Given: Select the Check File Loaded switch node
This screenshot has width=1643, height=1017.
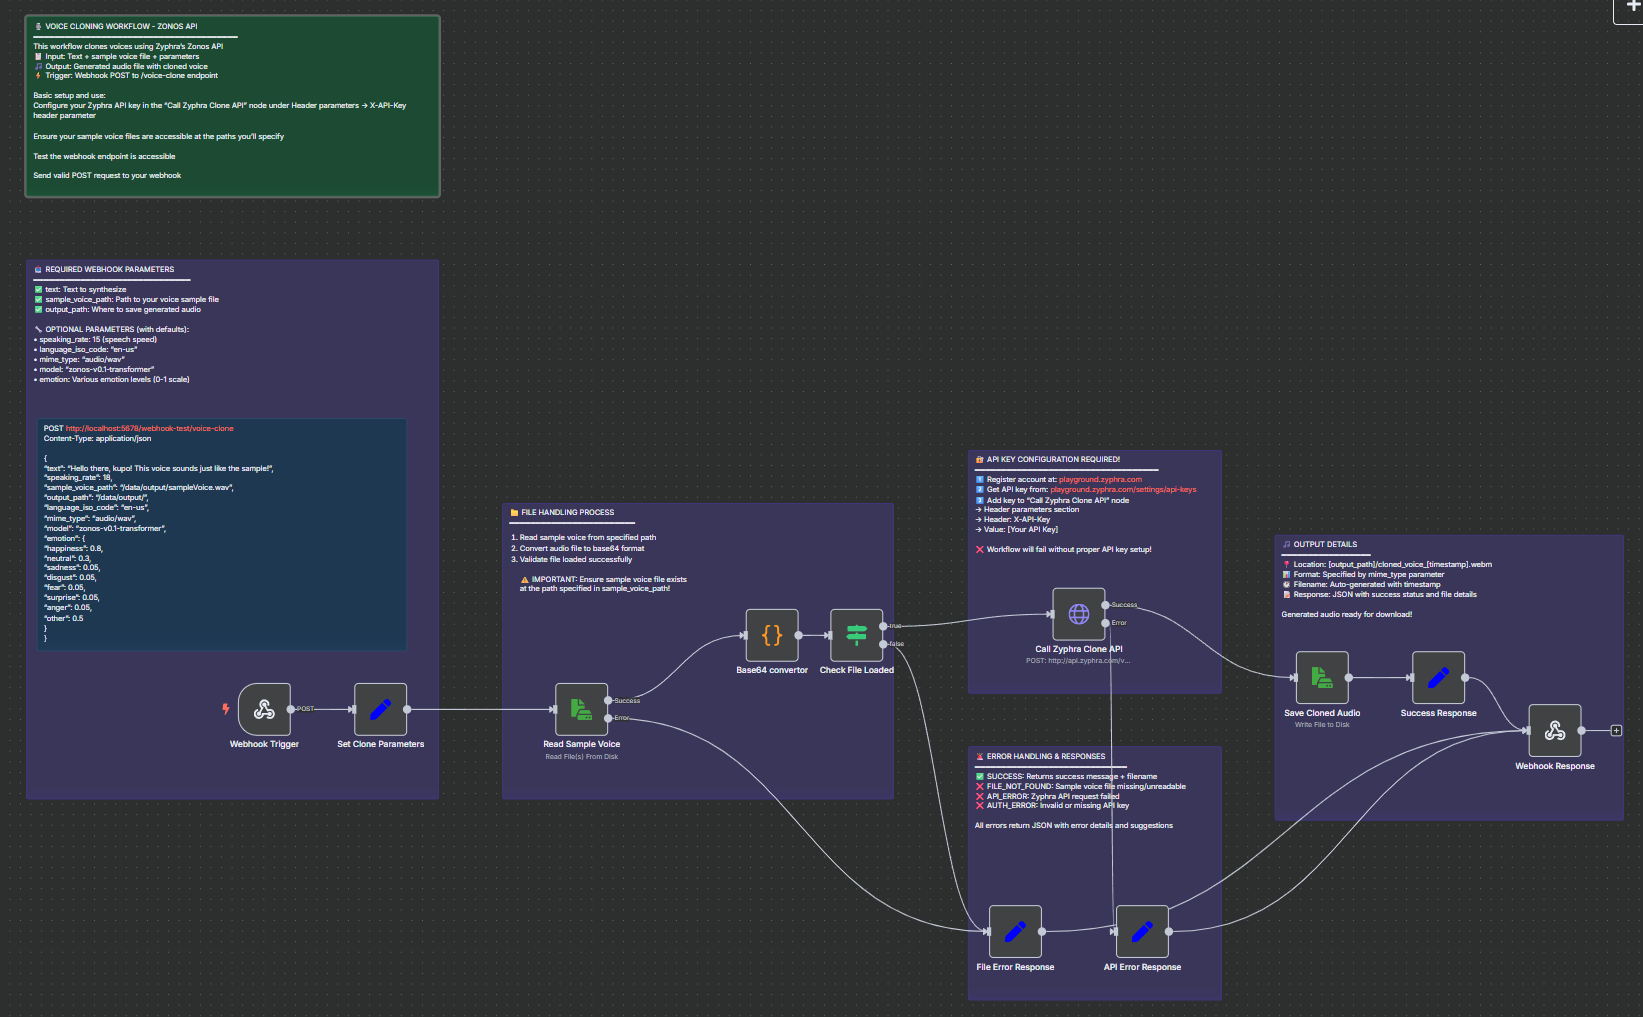Looking at the screenshot, I should (856, 635).
